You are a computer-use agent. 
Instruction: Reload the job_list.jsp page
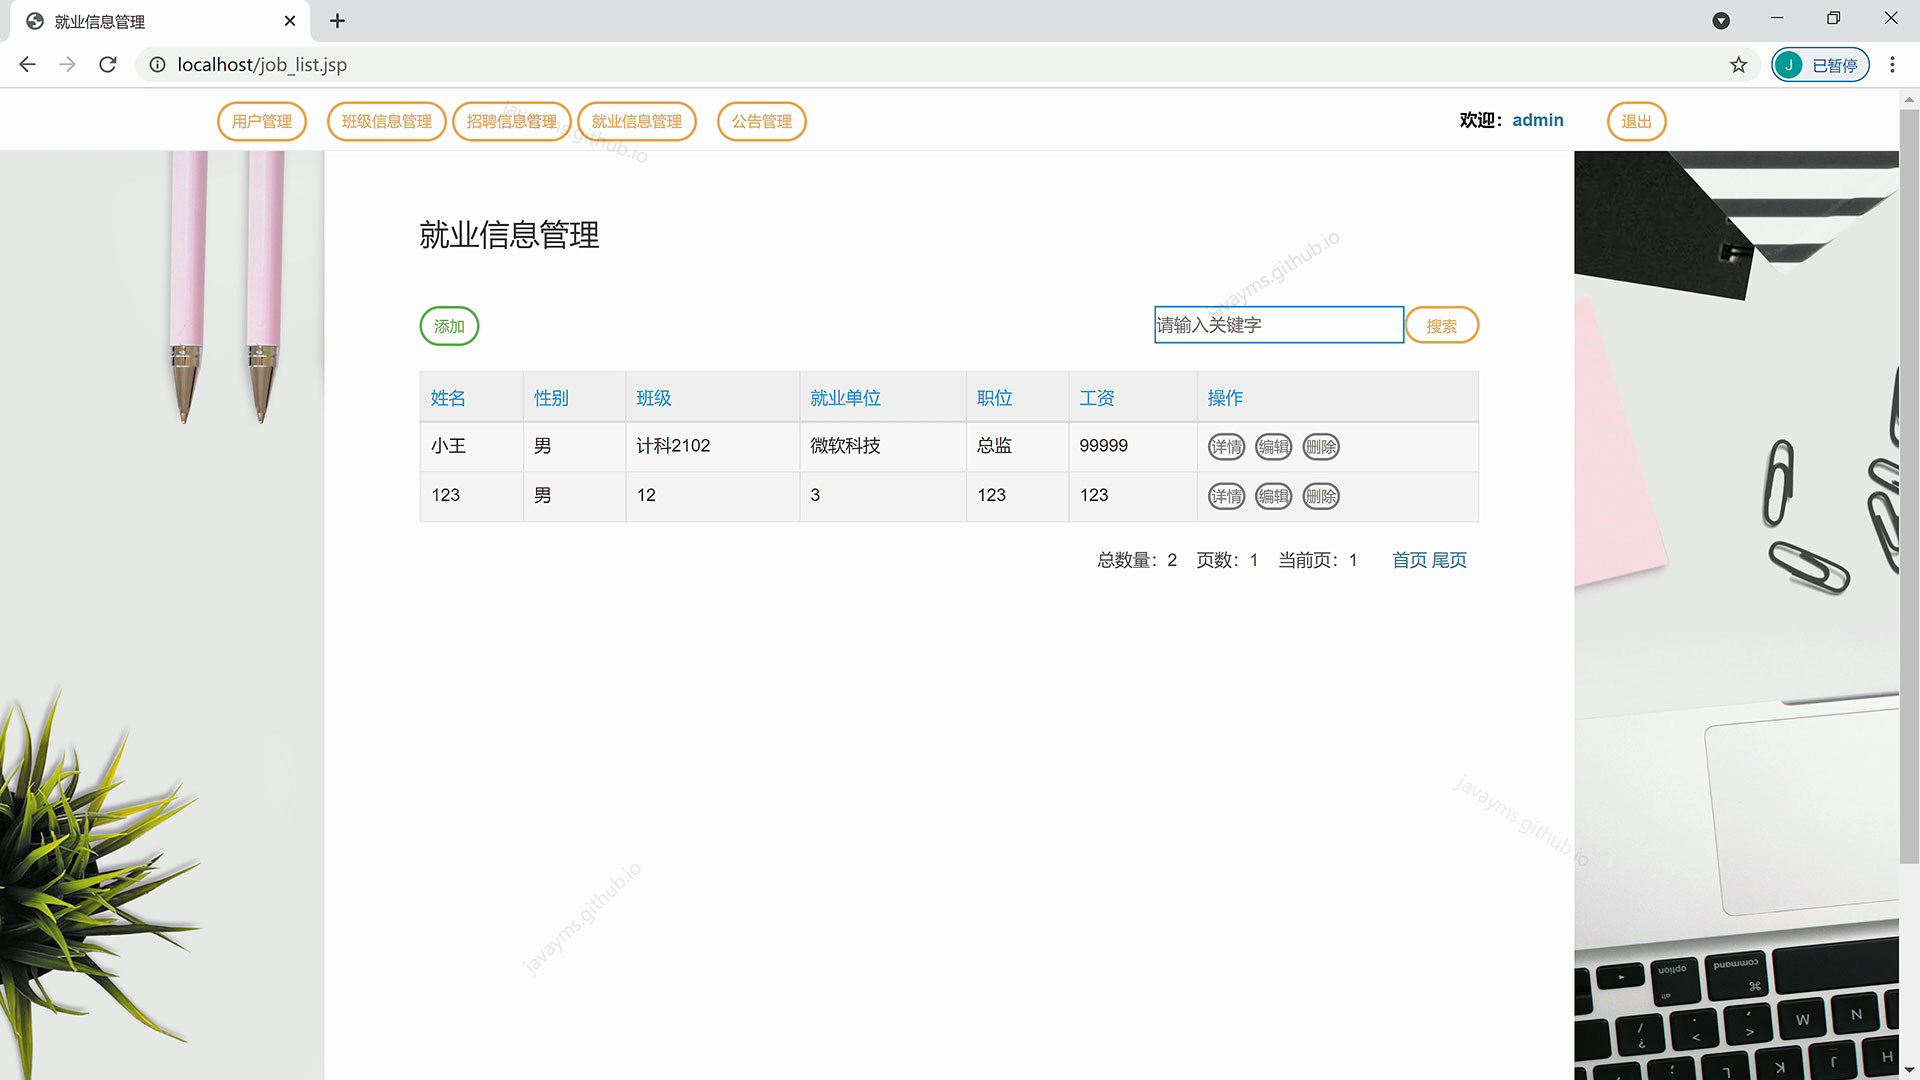tap(108, 64)
